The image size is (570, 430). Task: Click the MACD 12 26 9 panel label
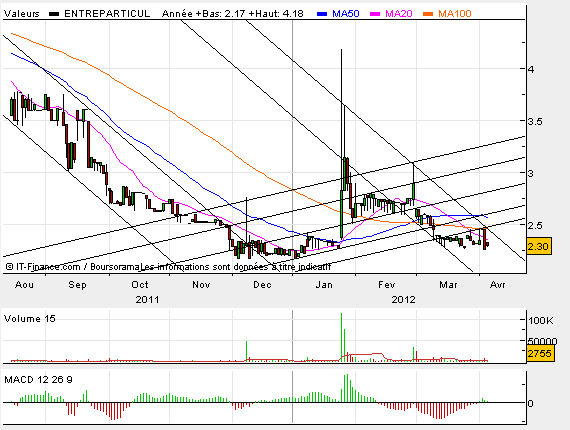click(38, 380)
